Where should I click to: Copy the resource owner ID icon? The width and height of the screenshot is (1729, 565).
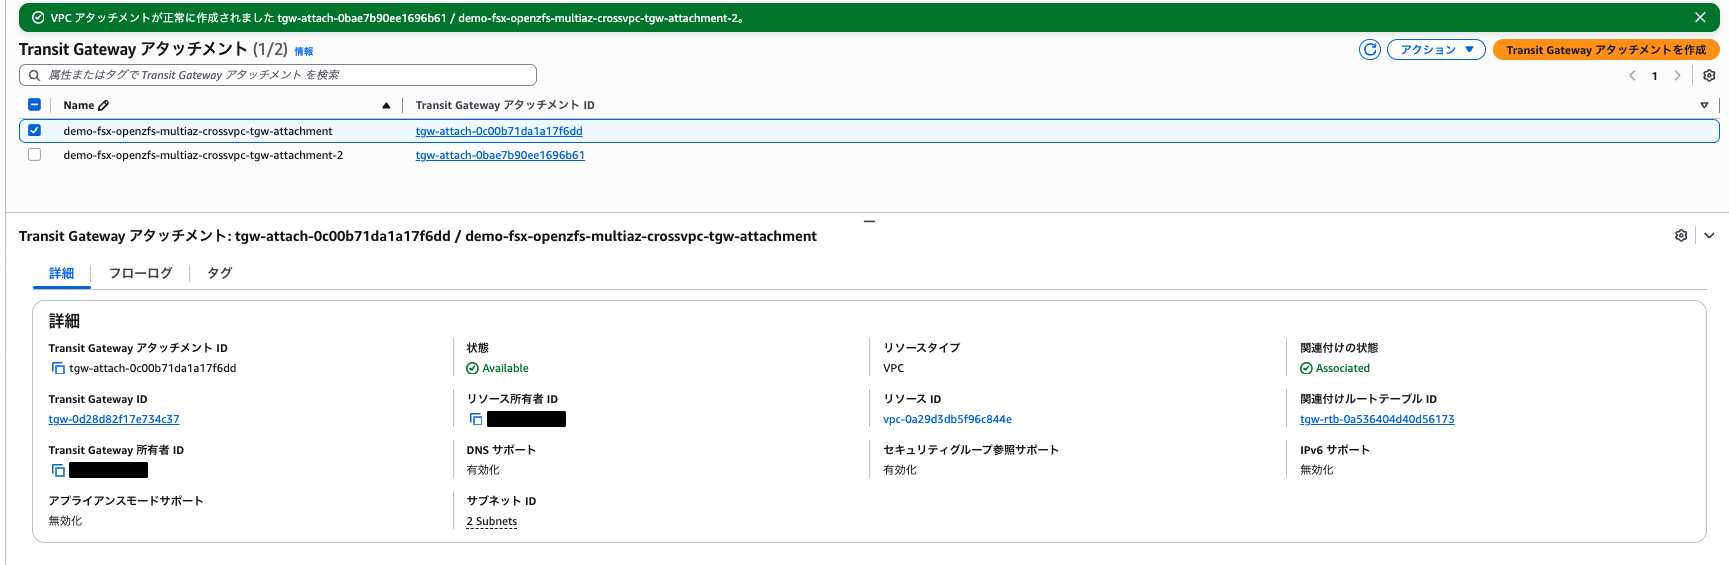coord(476,419)
